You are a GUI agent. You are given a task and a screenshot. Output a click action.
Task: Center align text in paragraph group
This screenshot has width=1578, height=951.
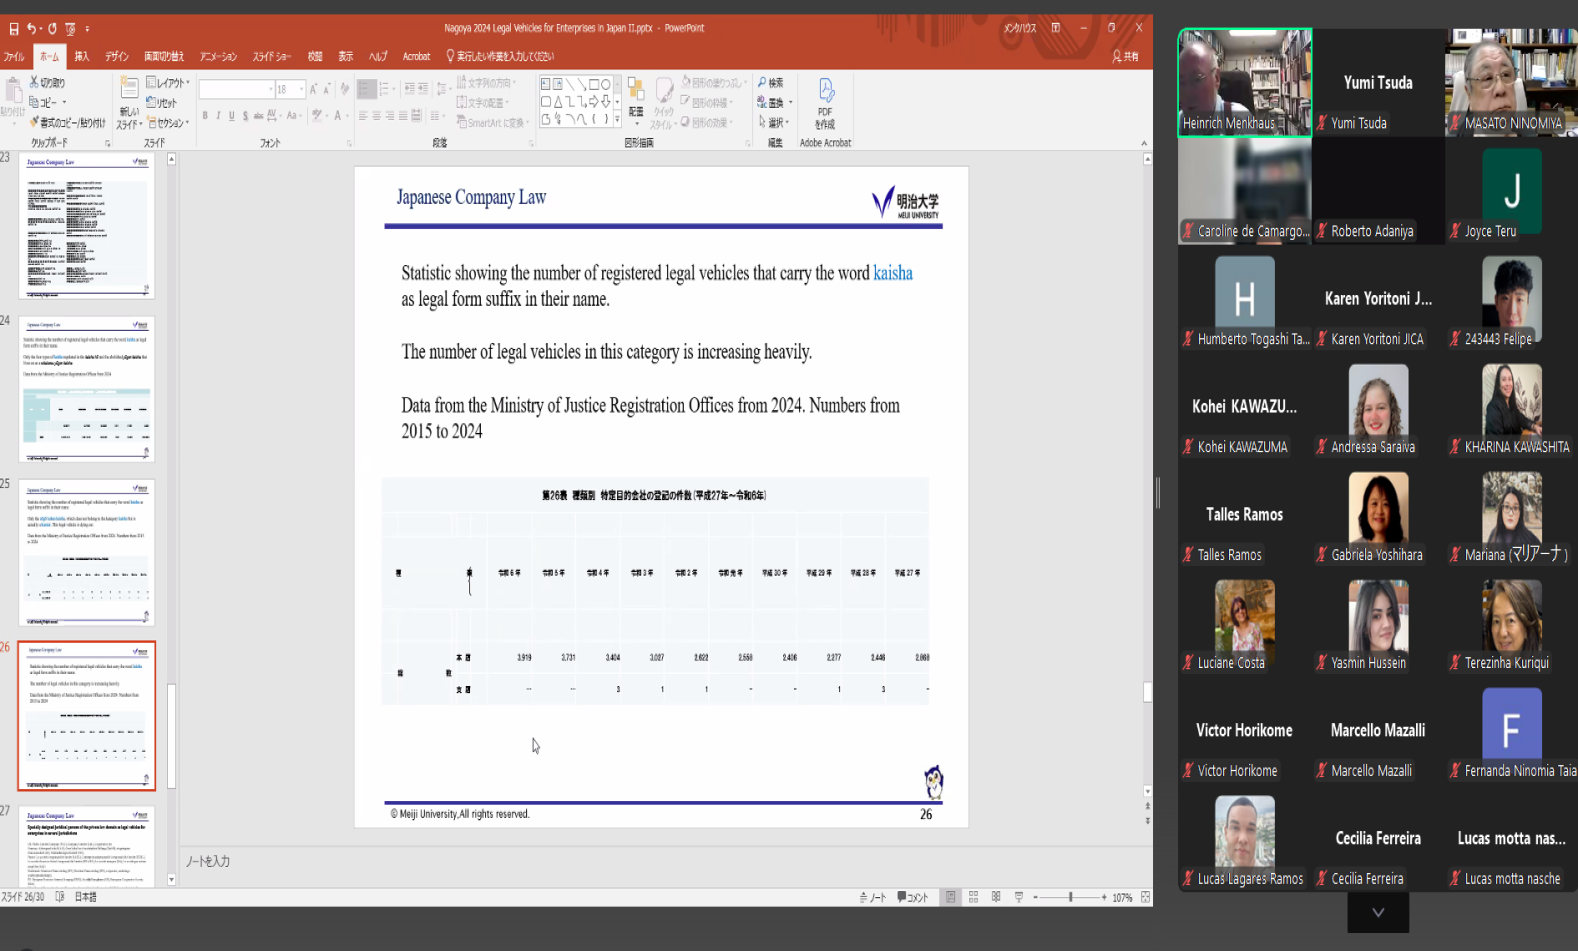tap(377, 116)
